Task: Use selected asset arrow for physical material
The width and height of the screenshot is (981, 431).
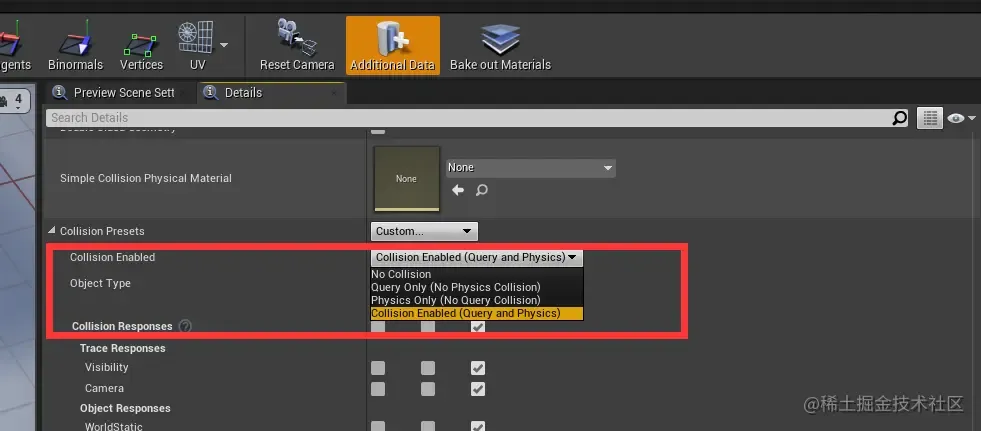Action: point(458,190)
